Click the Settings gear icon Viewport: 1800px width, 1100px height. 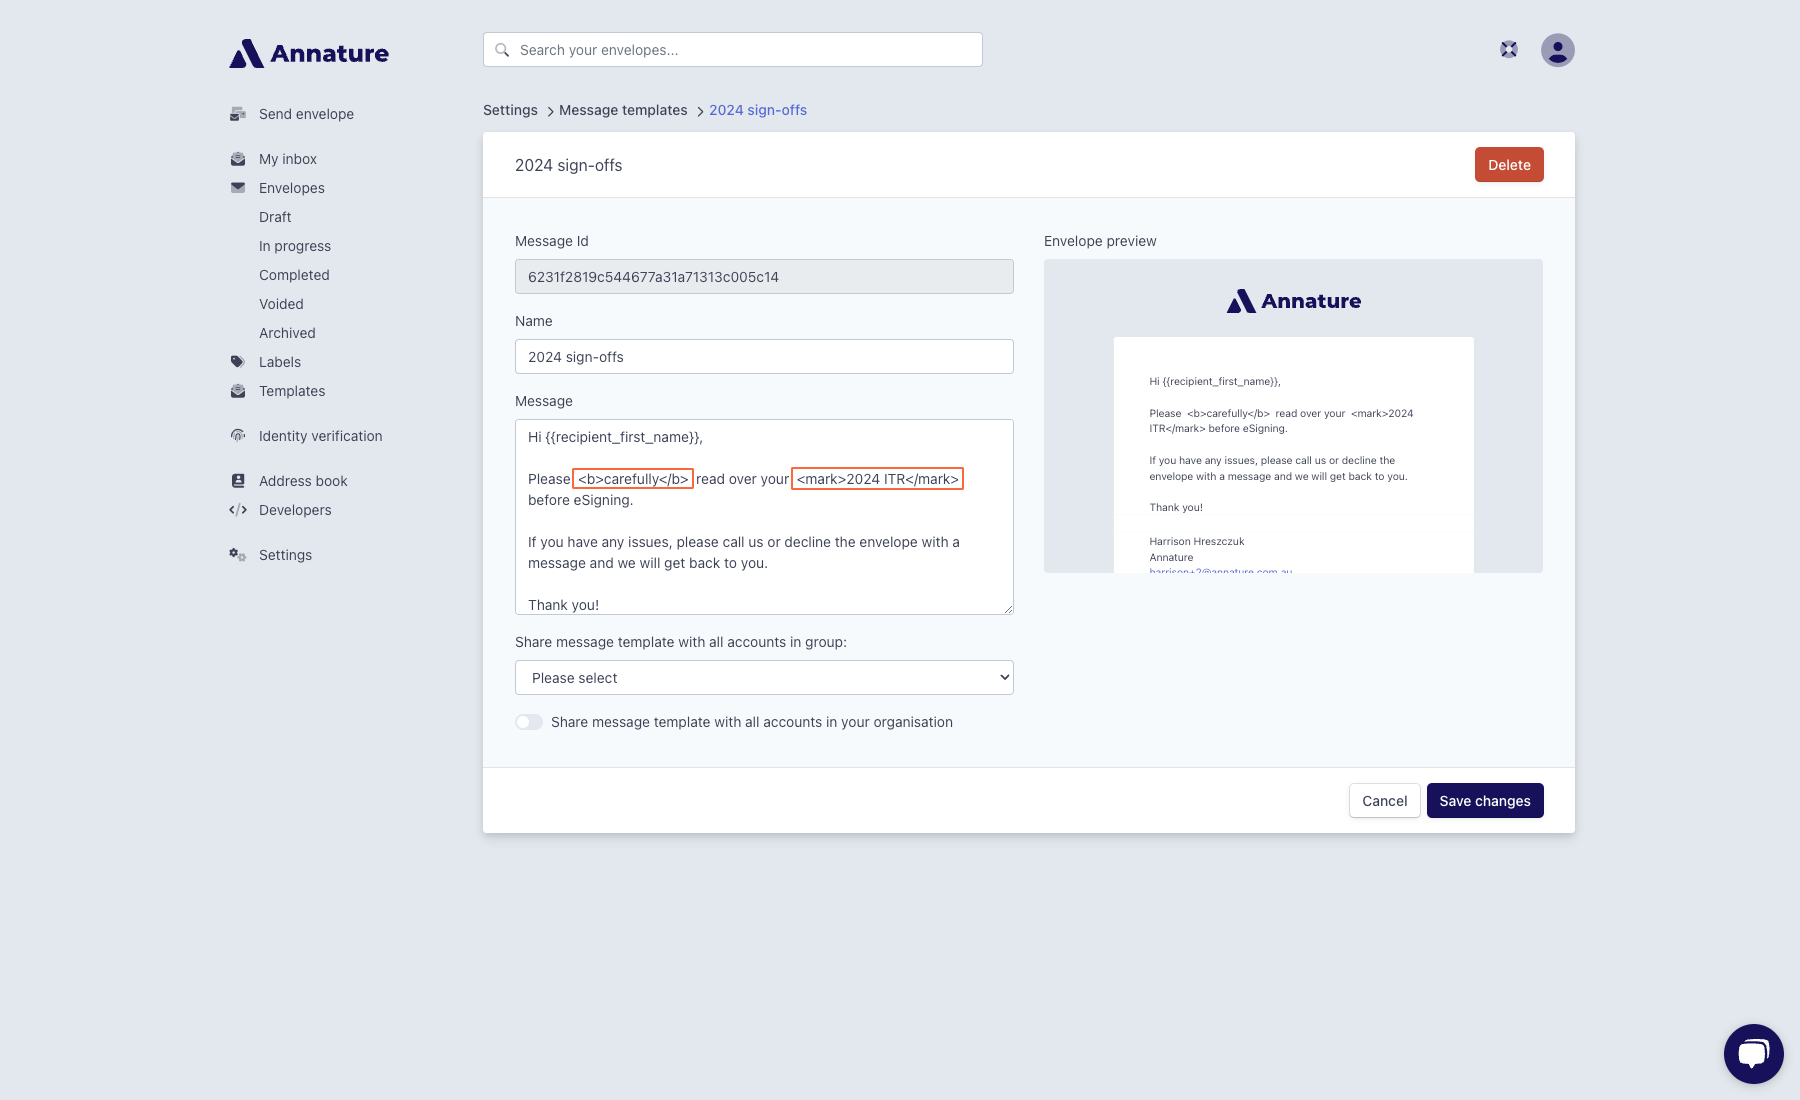coord(238,554)
